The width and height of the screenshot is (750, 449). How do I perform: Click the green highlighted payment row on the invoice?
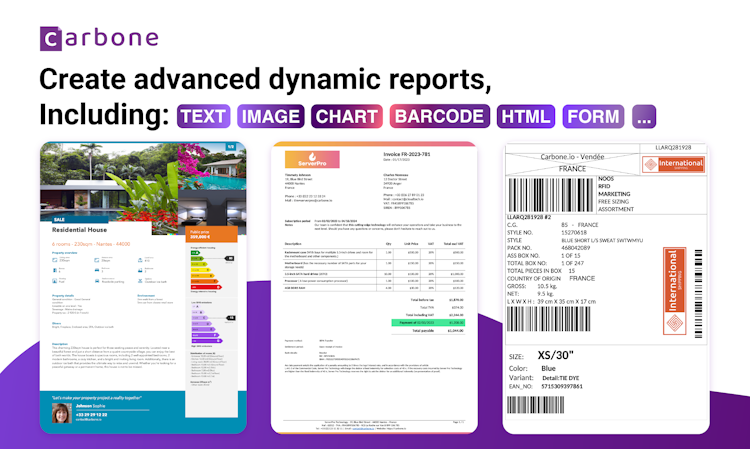point(428,323)
